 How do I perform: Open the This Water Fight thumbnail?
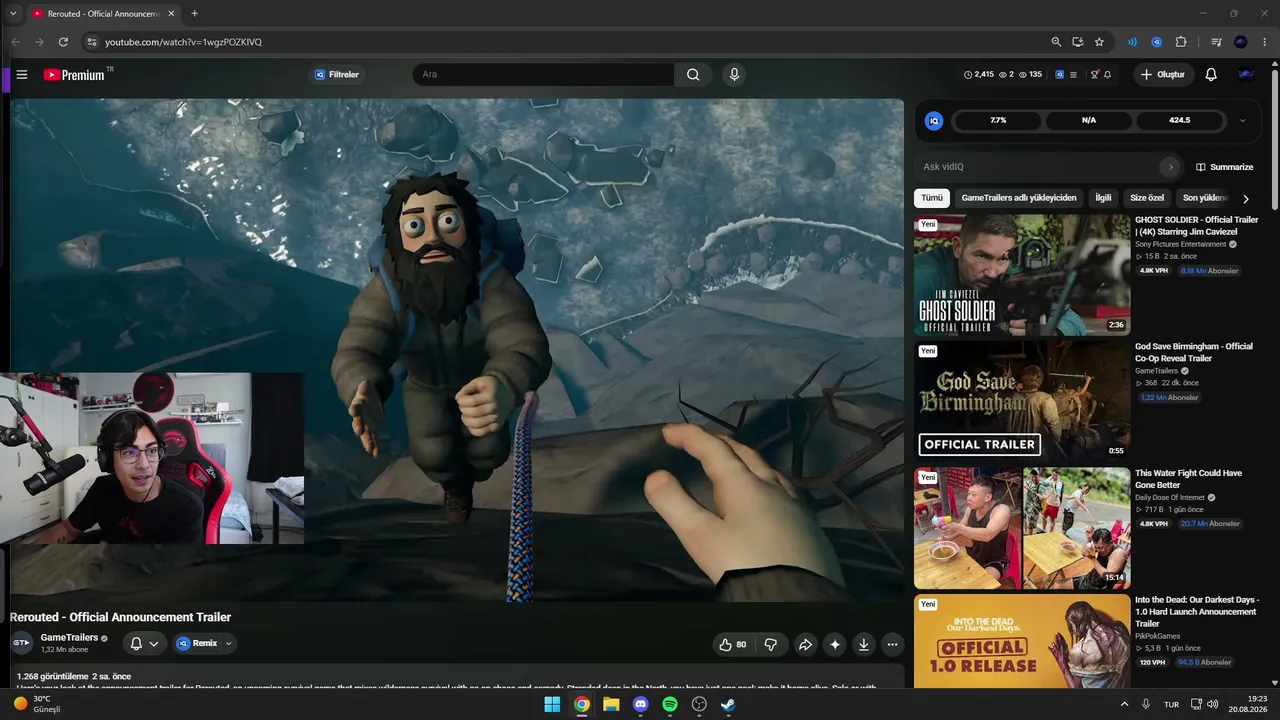pyautogui.click(x=1022, y=528)
